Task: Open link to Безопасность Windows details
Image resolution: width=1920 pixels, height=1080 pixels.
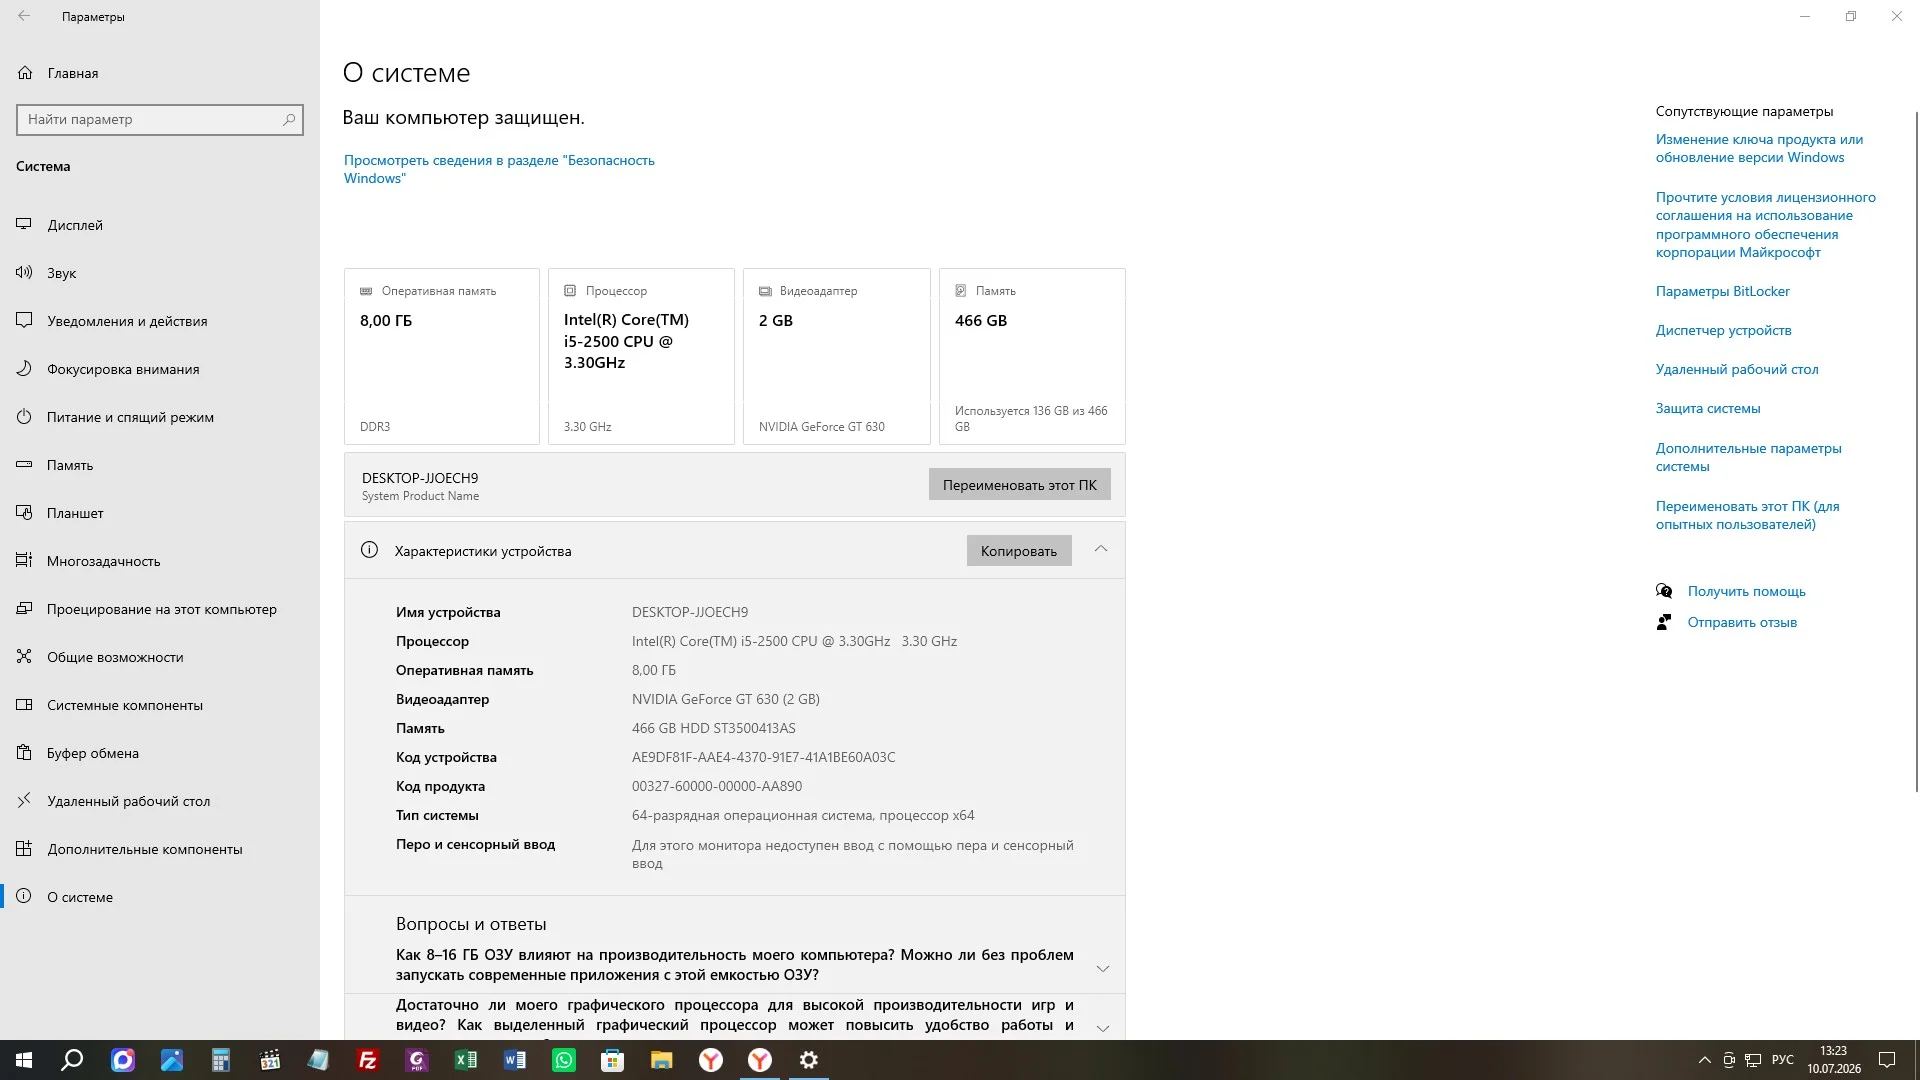Action: [499, 169]
